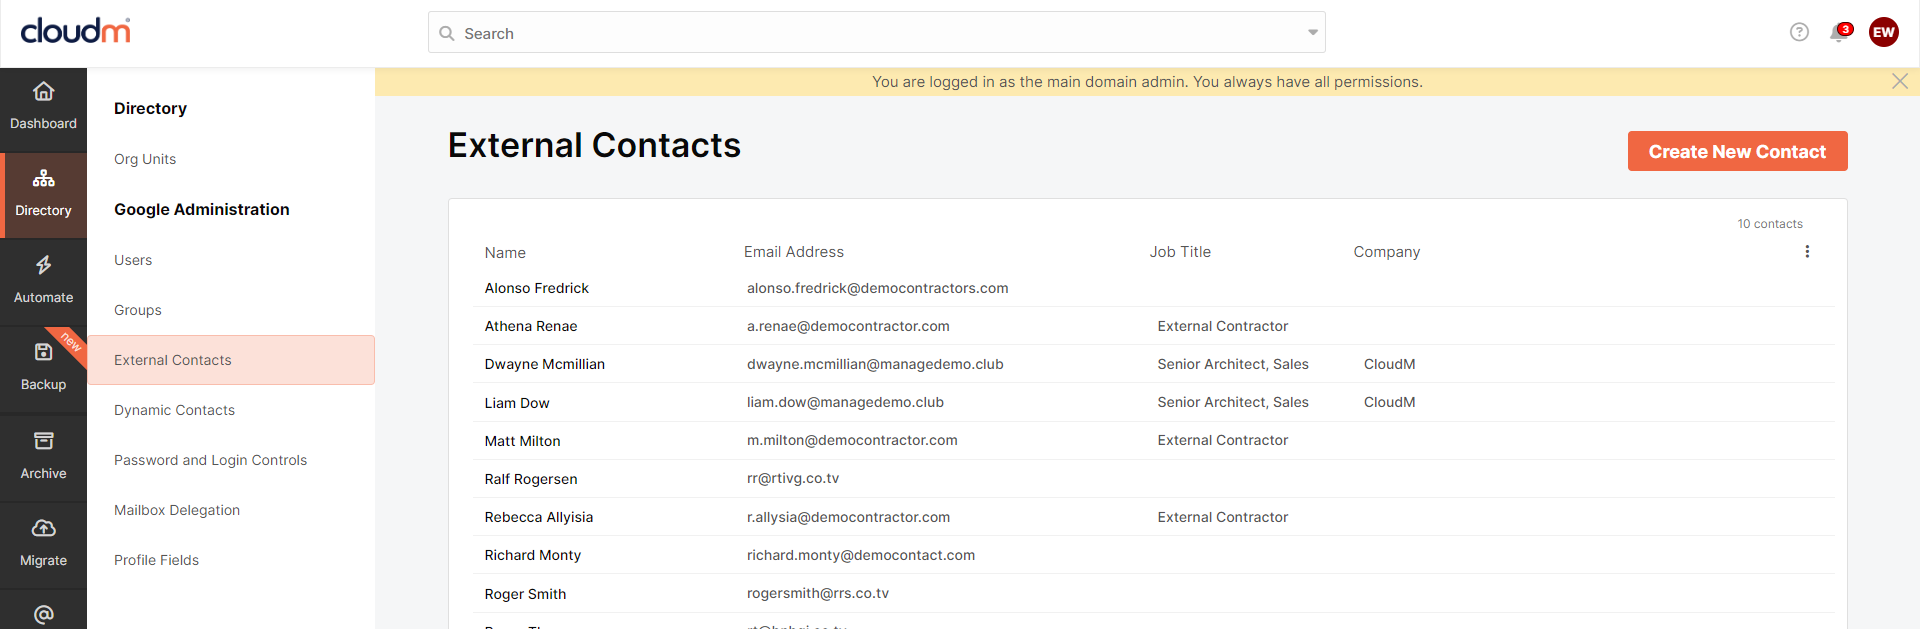Select the Directory sidebar icon
This screenshot has height=629, width=1920.
[43, 179]
